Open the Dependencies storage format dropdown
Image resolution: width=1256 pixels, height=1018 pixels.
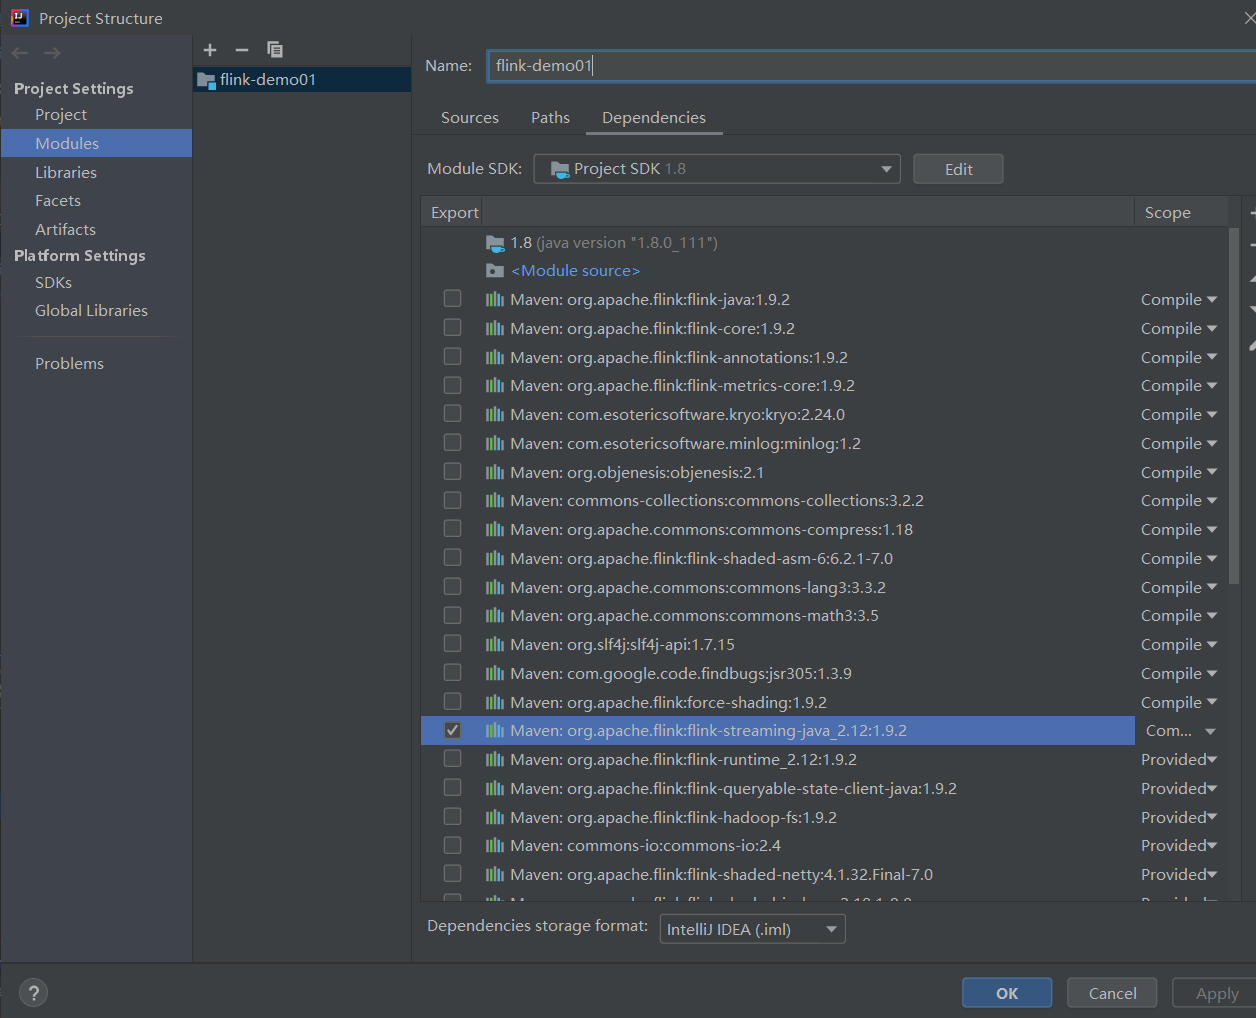coord(830,928)
